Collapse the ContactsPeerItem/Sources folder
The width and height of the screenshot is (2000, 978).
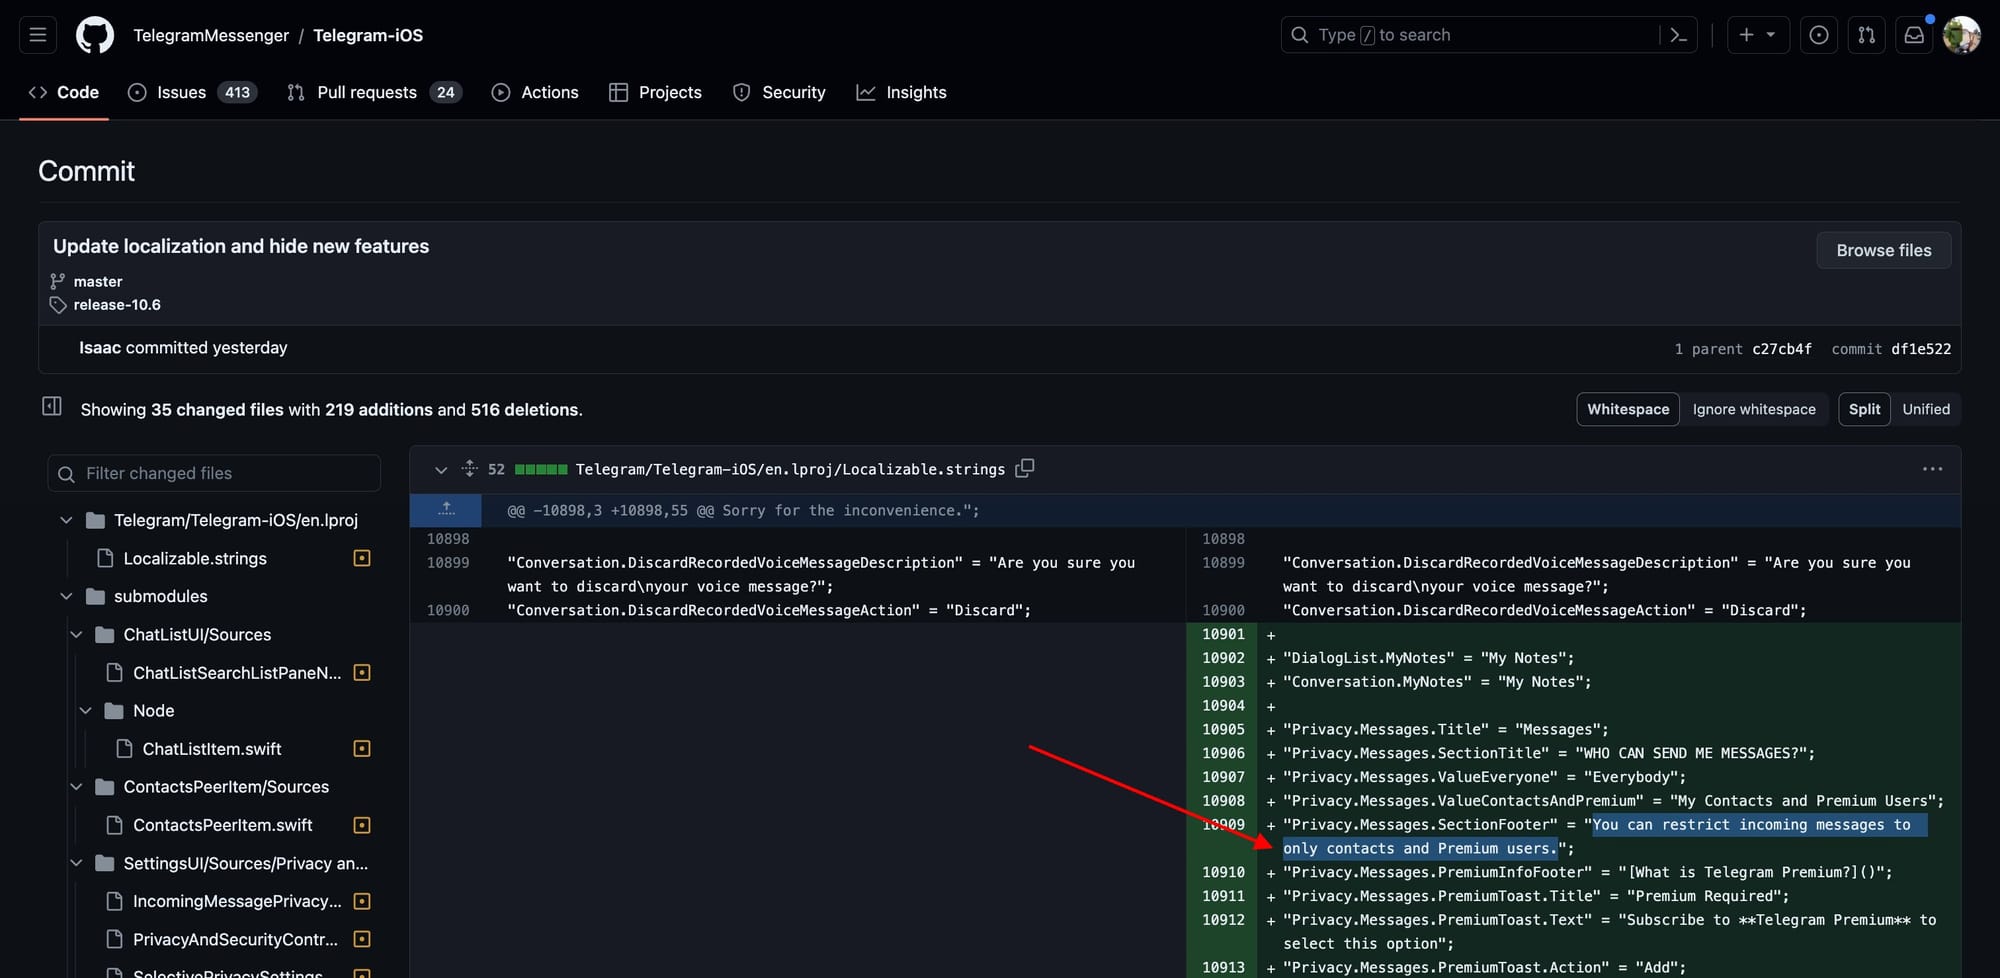tap(76, 787)
